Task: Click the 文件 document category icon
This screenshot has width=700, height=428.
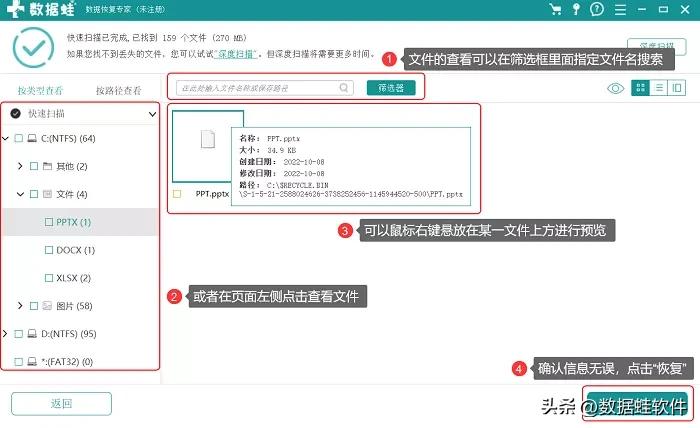Action: pos(47,194)
